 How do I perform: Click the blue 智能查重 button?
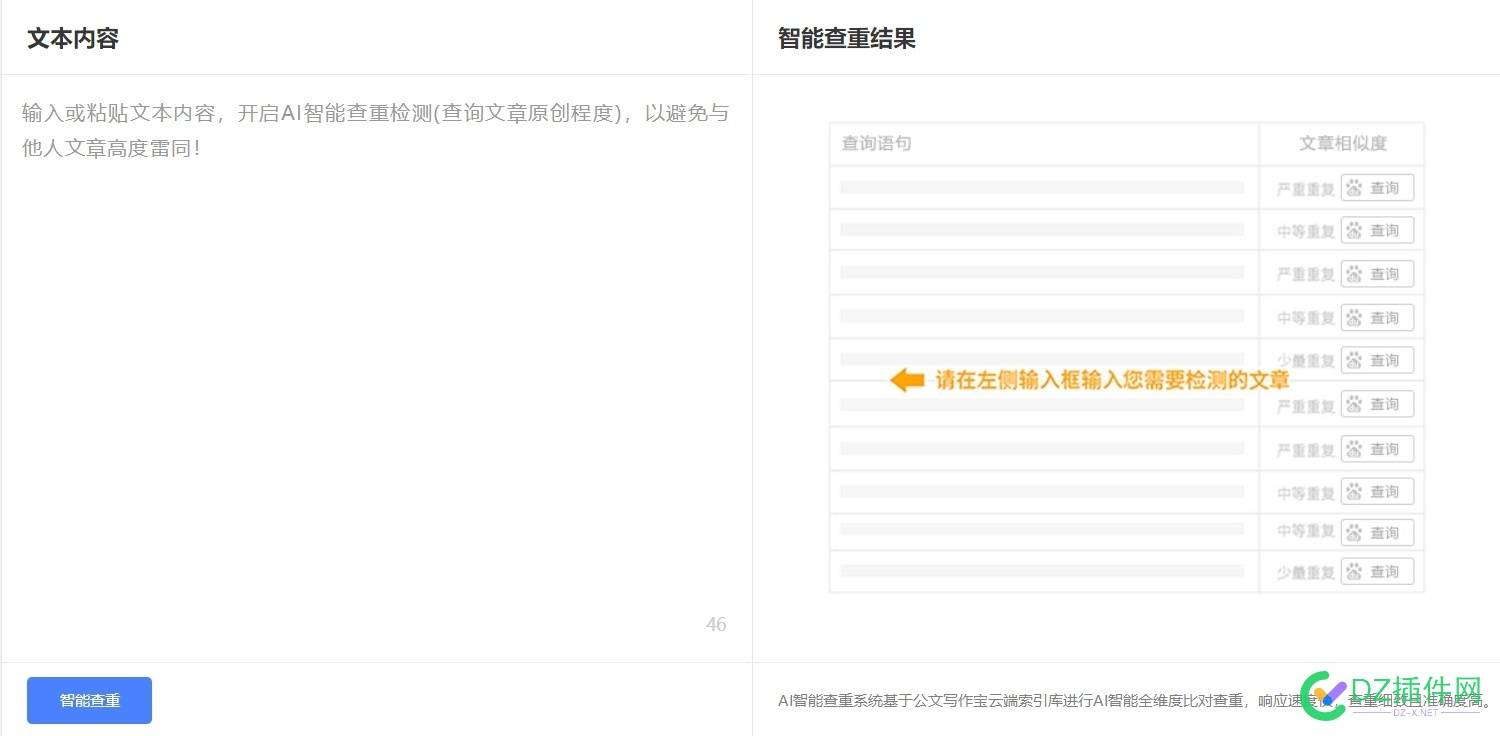point(89,700)
